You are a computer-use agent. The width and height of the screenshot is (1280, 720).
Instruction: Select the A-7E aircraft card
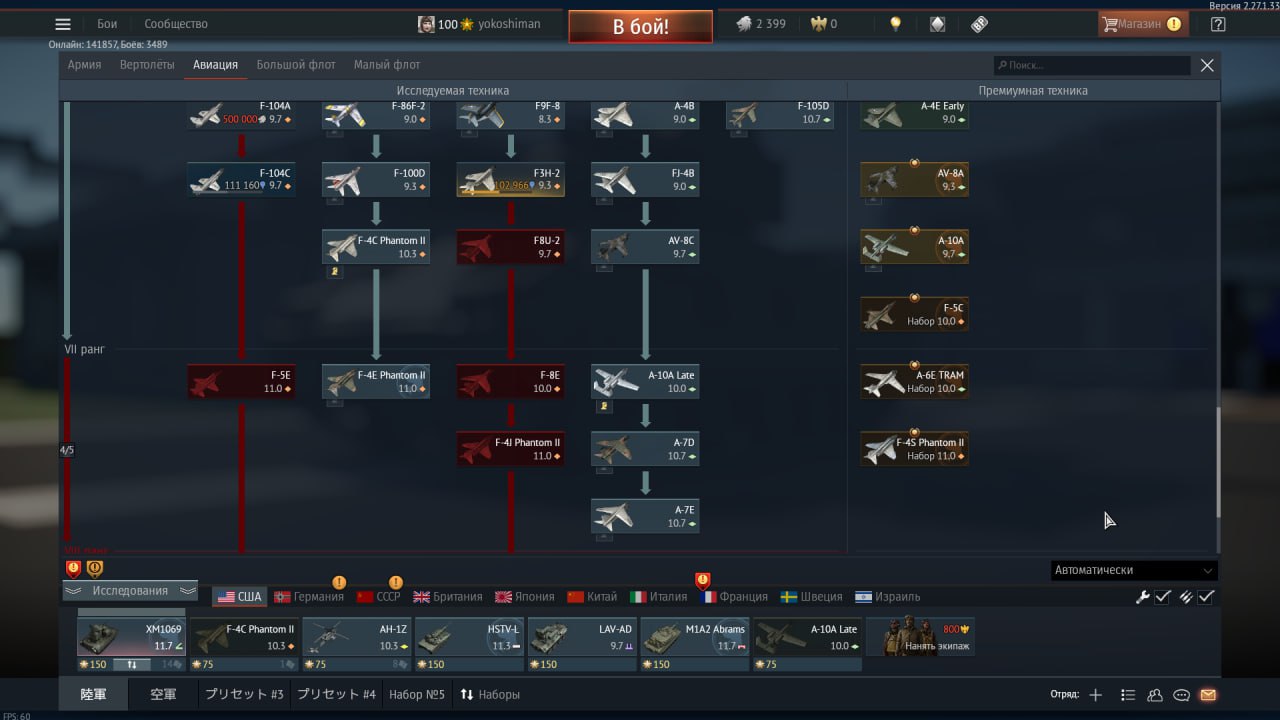645,516
